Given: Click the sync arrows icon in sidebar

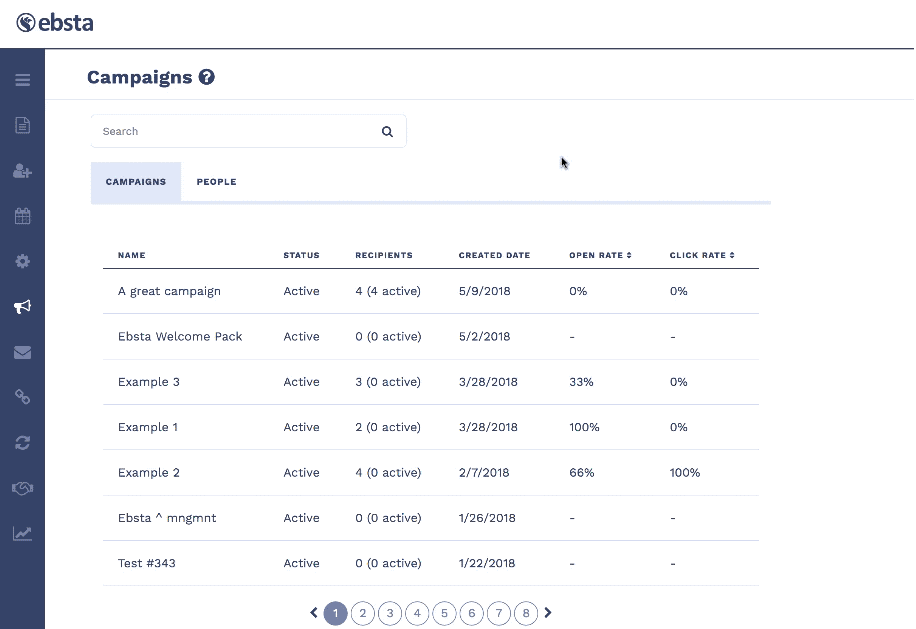Looking at the screenshot, I should pyautogui.click(x=22, y=442).
